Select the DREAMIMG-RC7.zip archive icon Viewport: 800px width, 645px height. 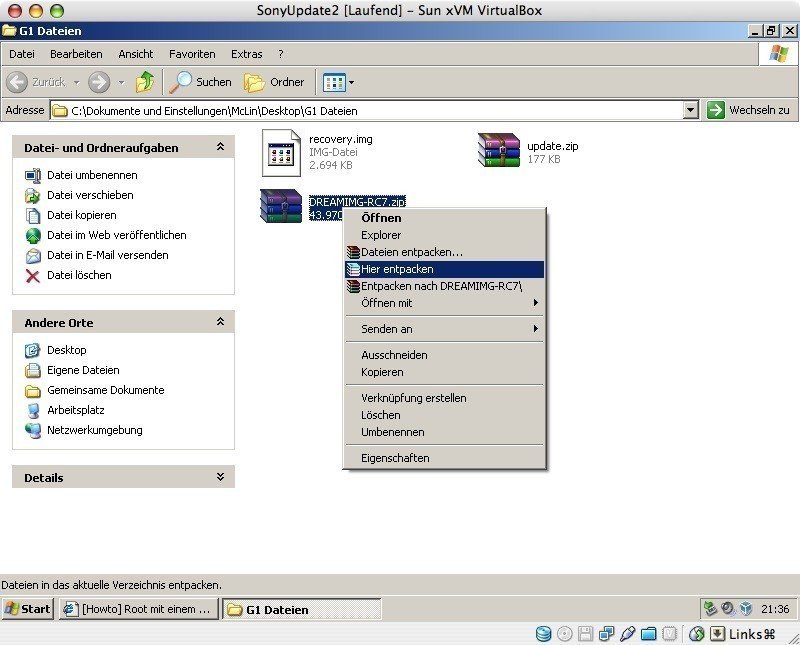coord(281,206)
